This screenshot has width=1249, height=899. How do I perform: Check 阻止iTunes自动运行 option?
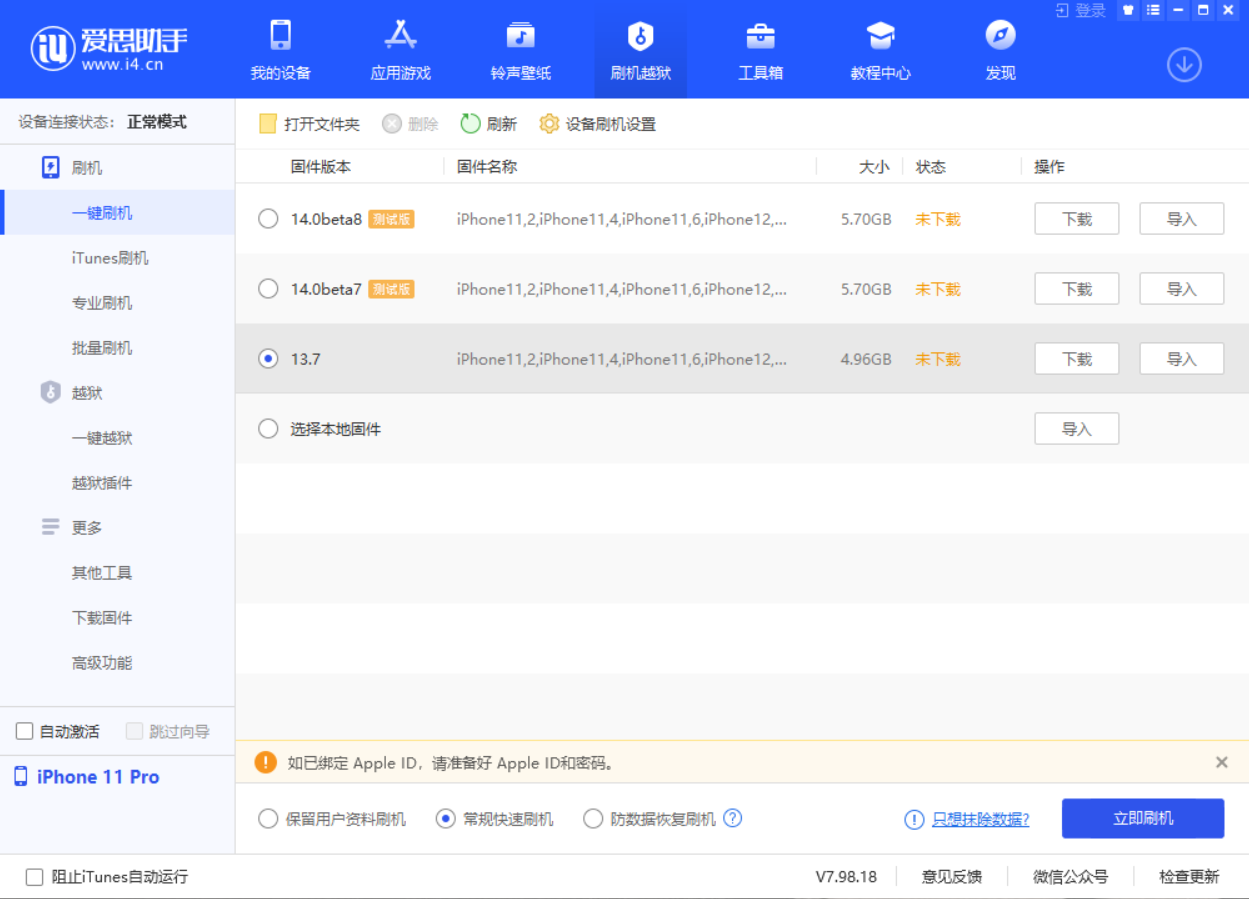click(x=35, y=877)
